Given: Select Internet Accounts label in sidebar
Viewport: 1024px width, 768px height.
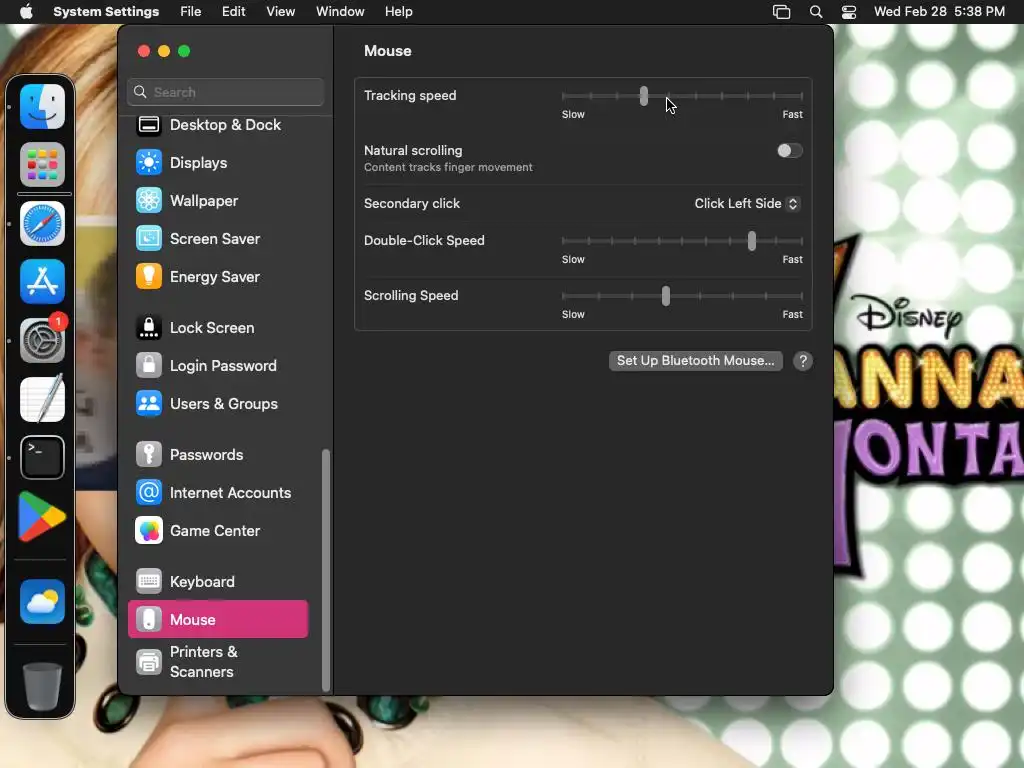Looking at the screenshot, I should tap(231, 492).
